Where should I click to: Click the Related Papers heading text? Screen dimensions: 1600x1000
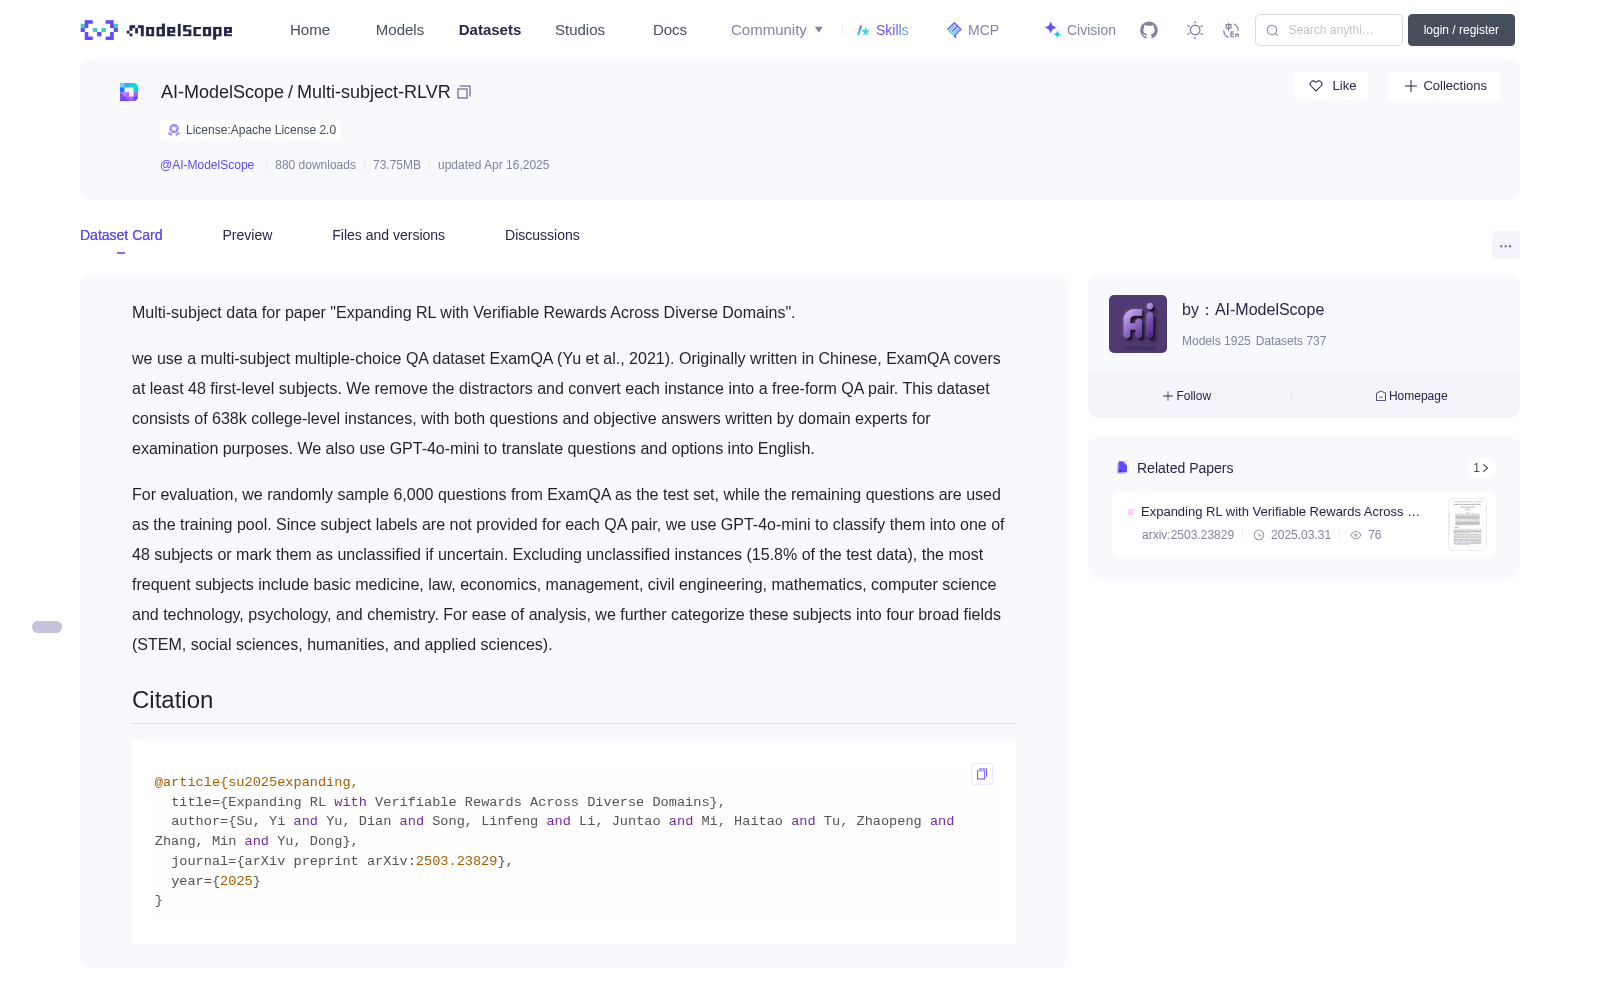[x=1185, y=468]
